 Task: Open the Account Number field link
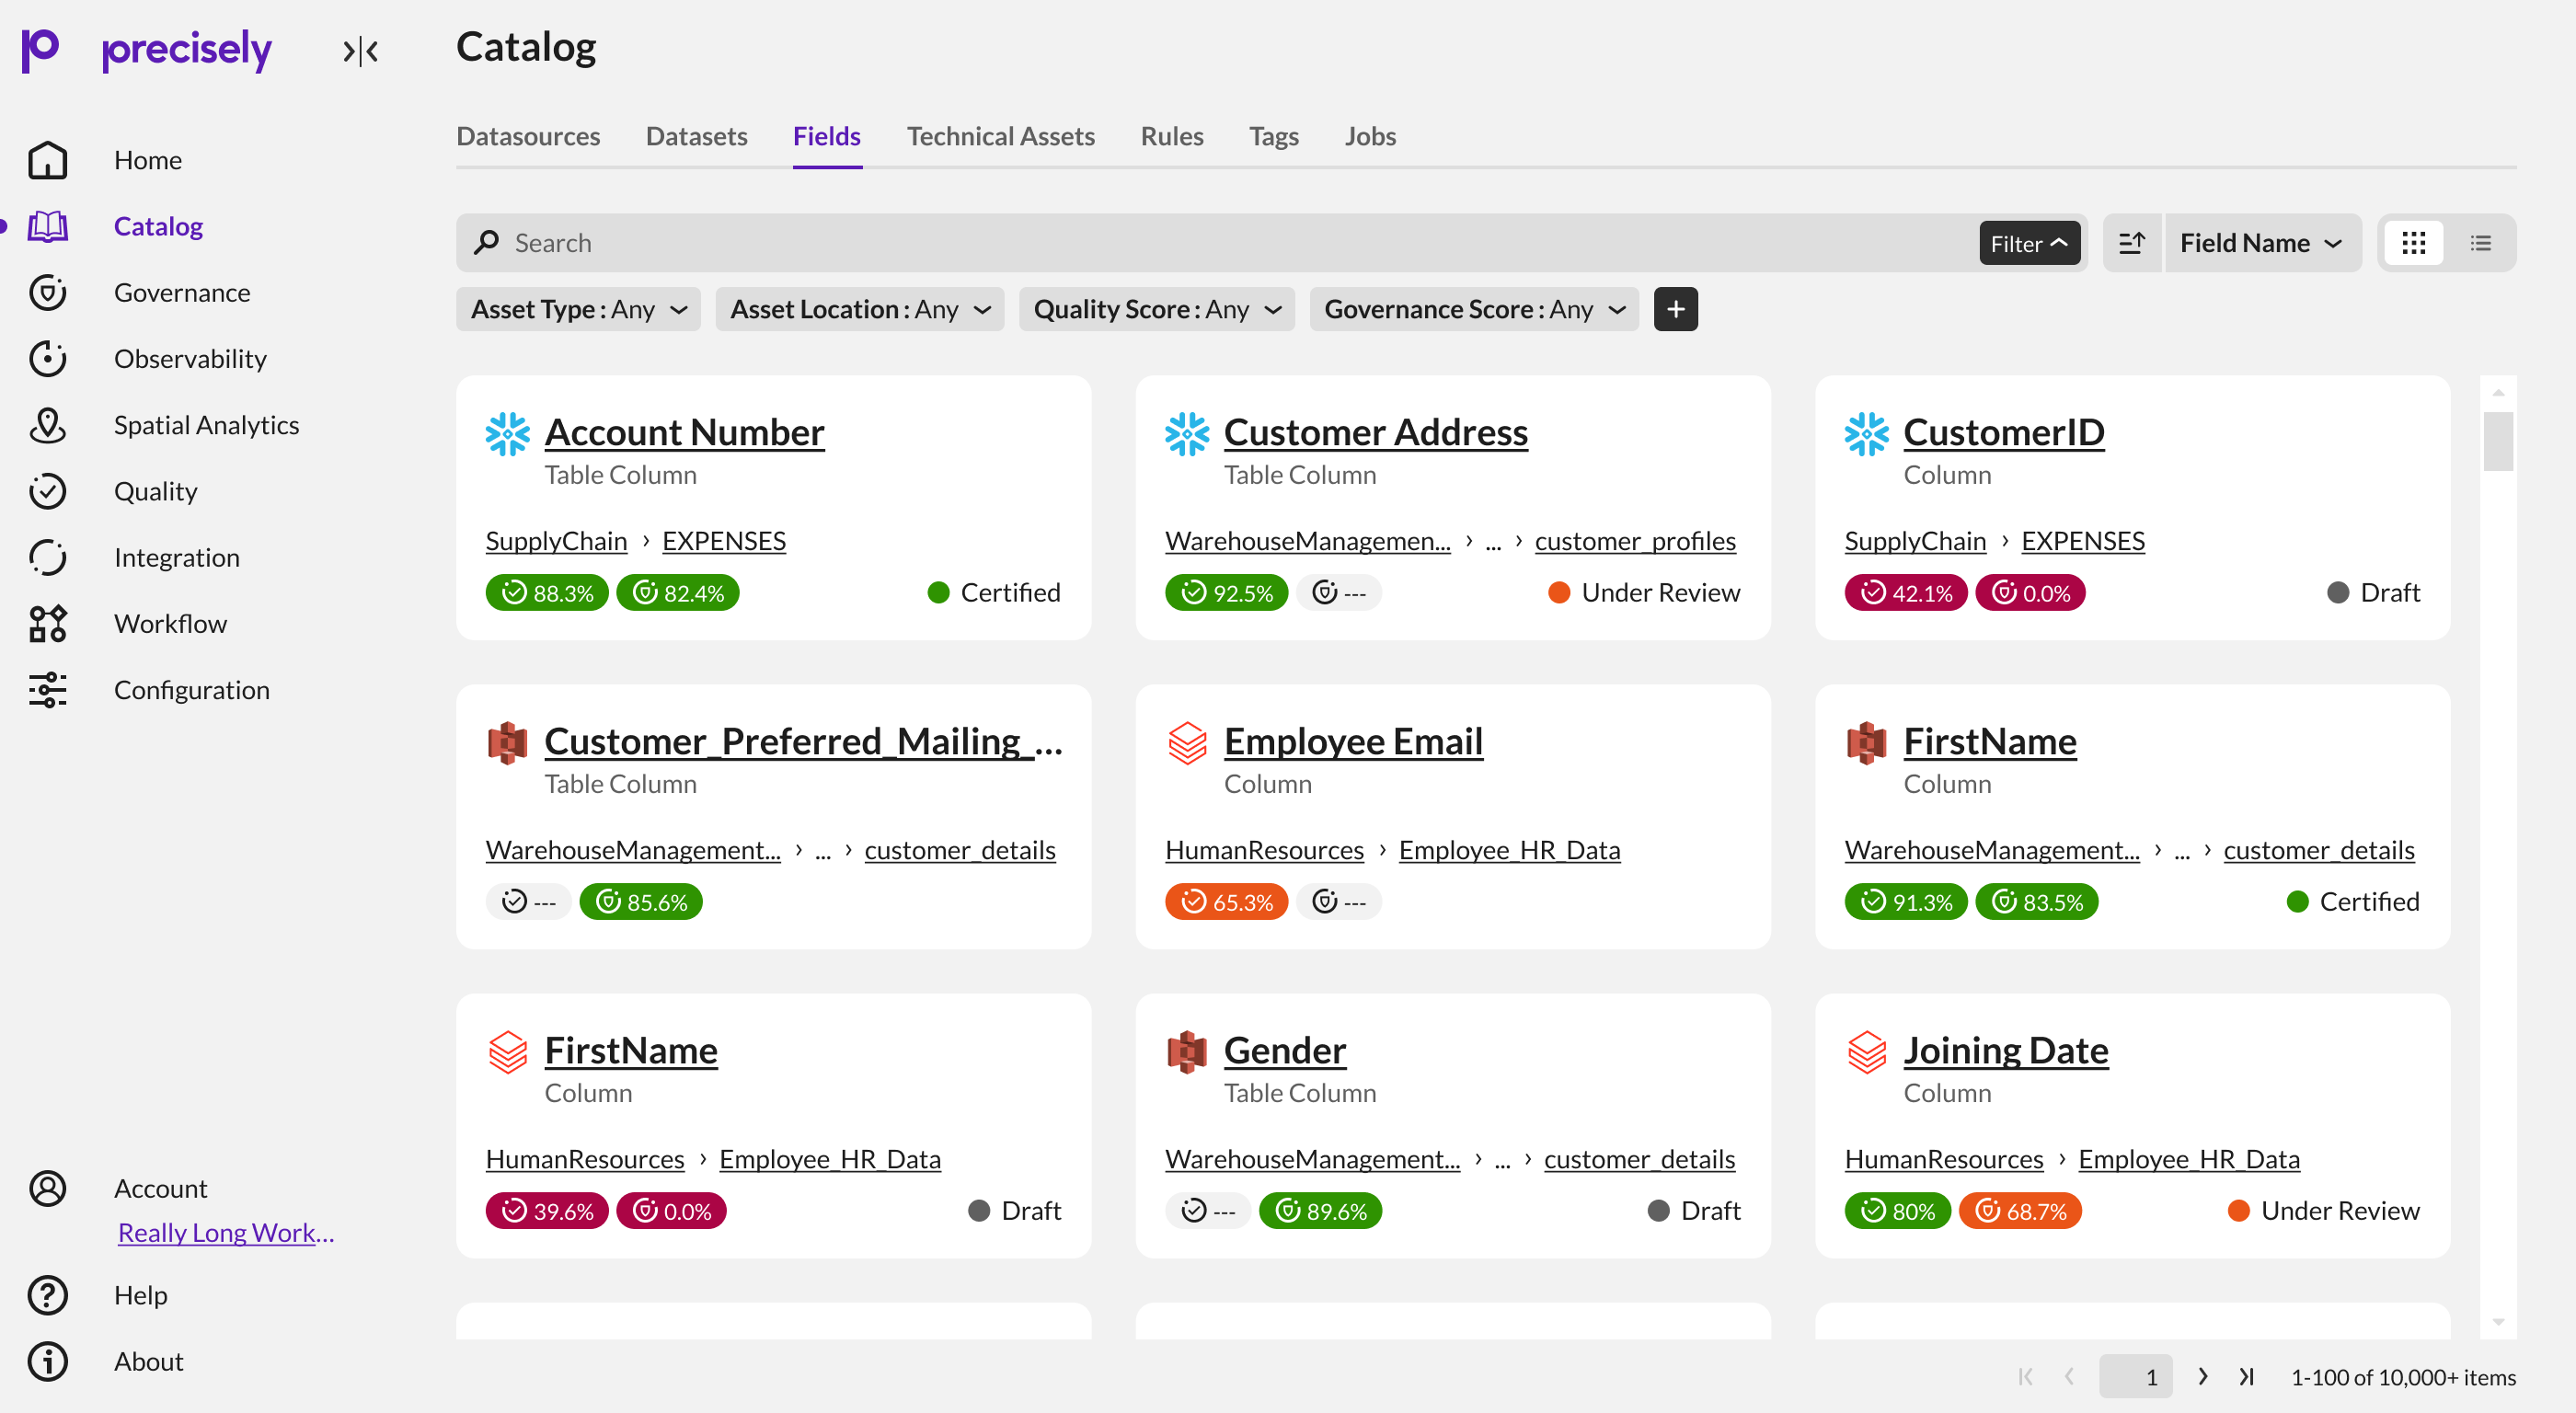(x=684, y=432)
